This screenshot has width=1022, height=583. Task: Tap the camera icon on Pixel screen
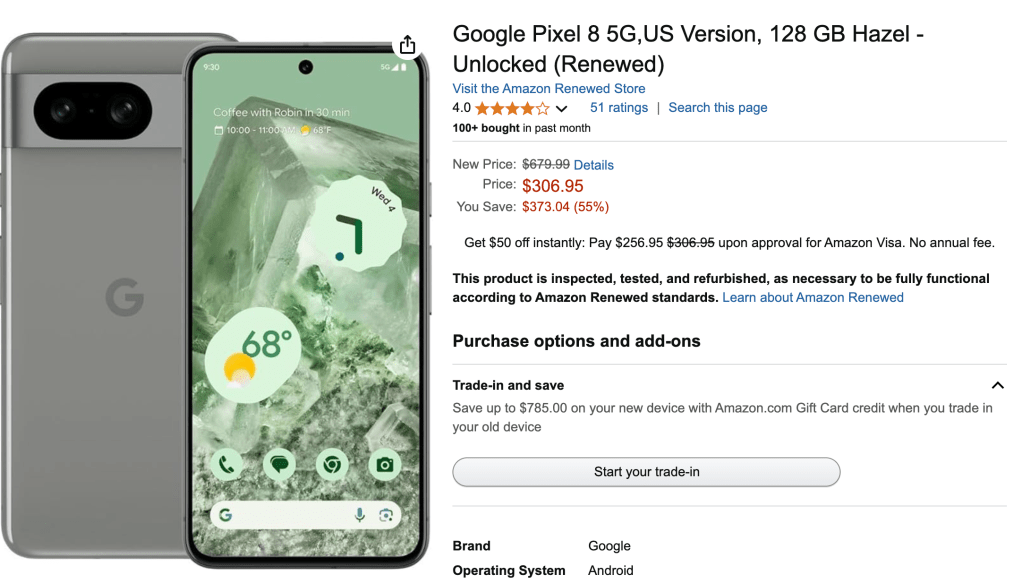pyautogui.click(x=384, y=465)
